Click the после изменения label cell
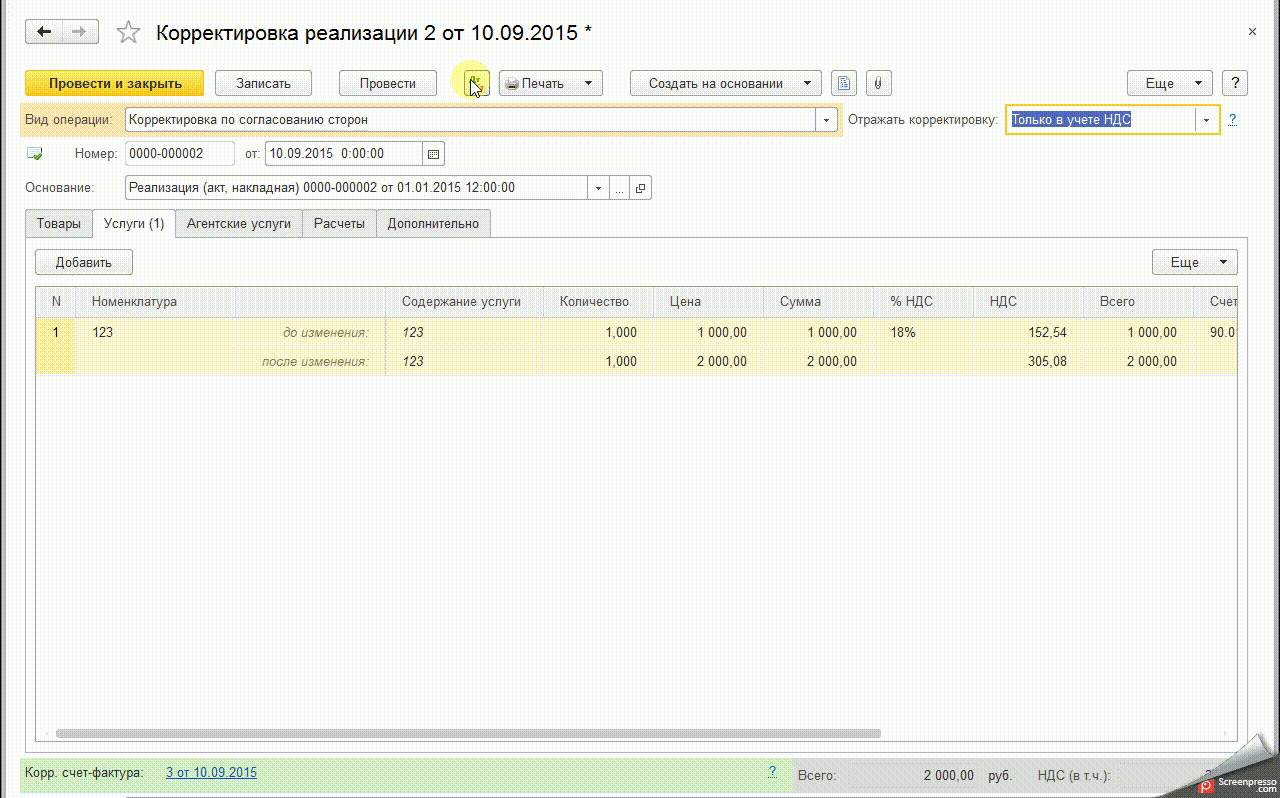Image resolution: width=1280 pixels, height=798 pixels. (310, 362)
